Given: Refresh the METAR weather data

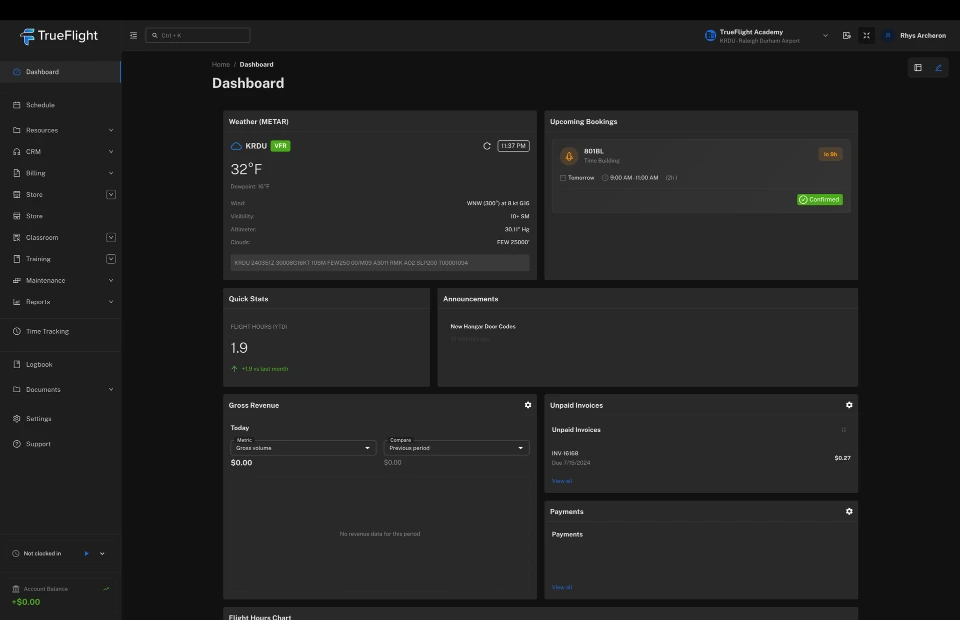Looking at the screenshot, I should click(x=487, y=146).
